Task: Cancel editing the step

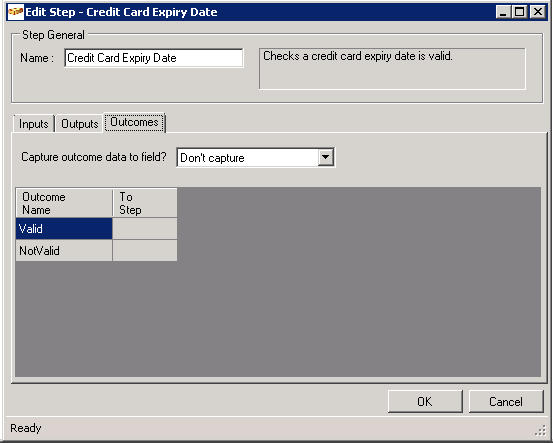Action: tap(506, 401)
